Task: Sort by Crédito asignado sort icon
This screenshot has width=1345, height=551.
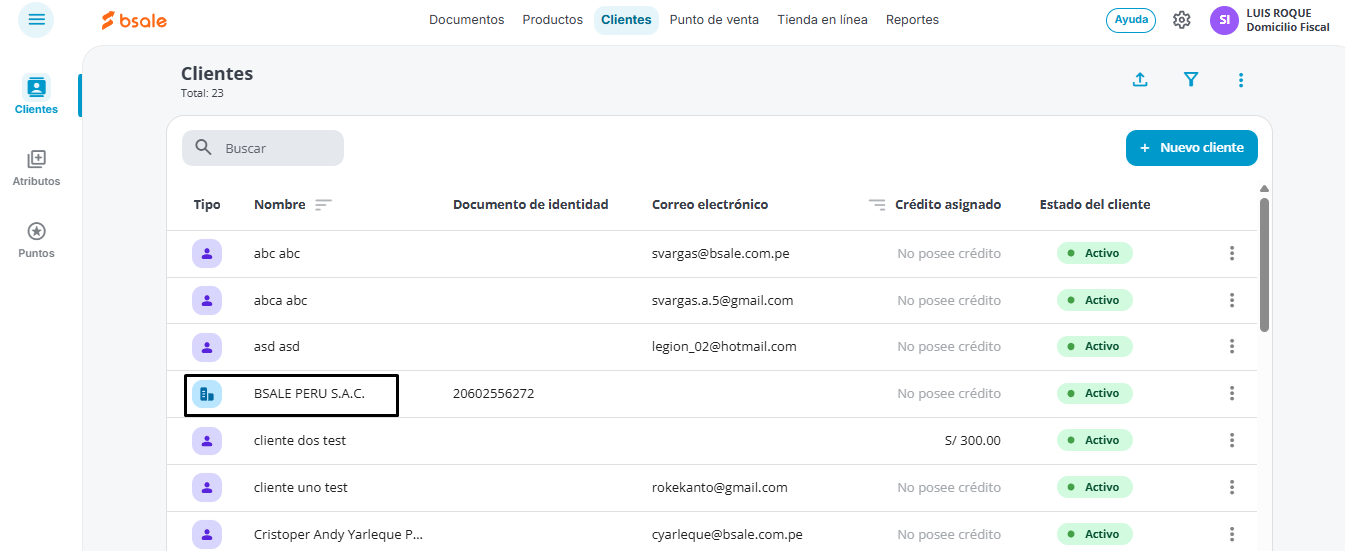Action: coord(877,204)
